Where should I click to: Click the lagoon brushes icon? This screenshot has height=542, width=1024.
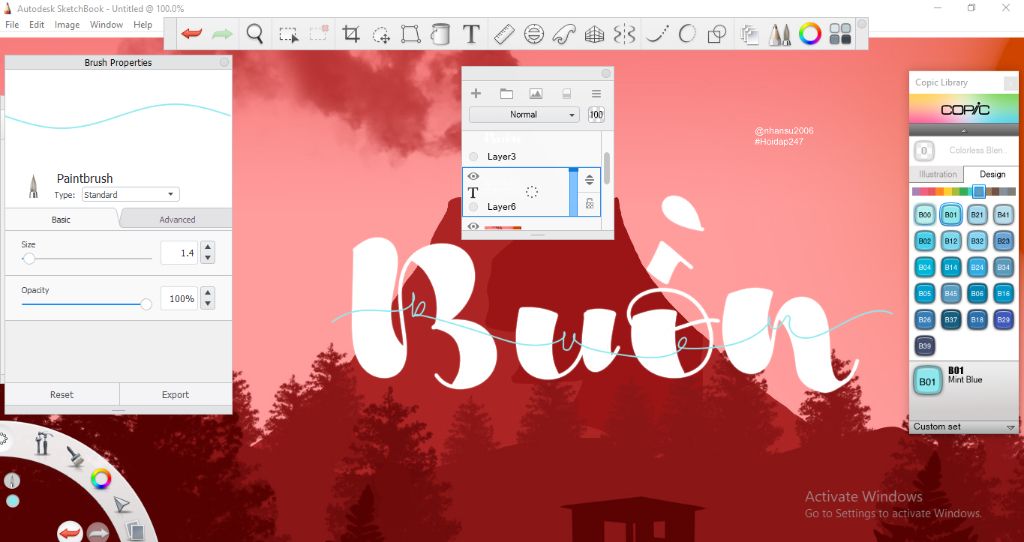coord(75,455)
